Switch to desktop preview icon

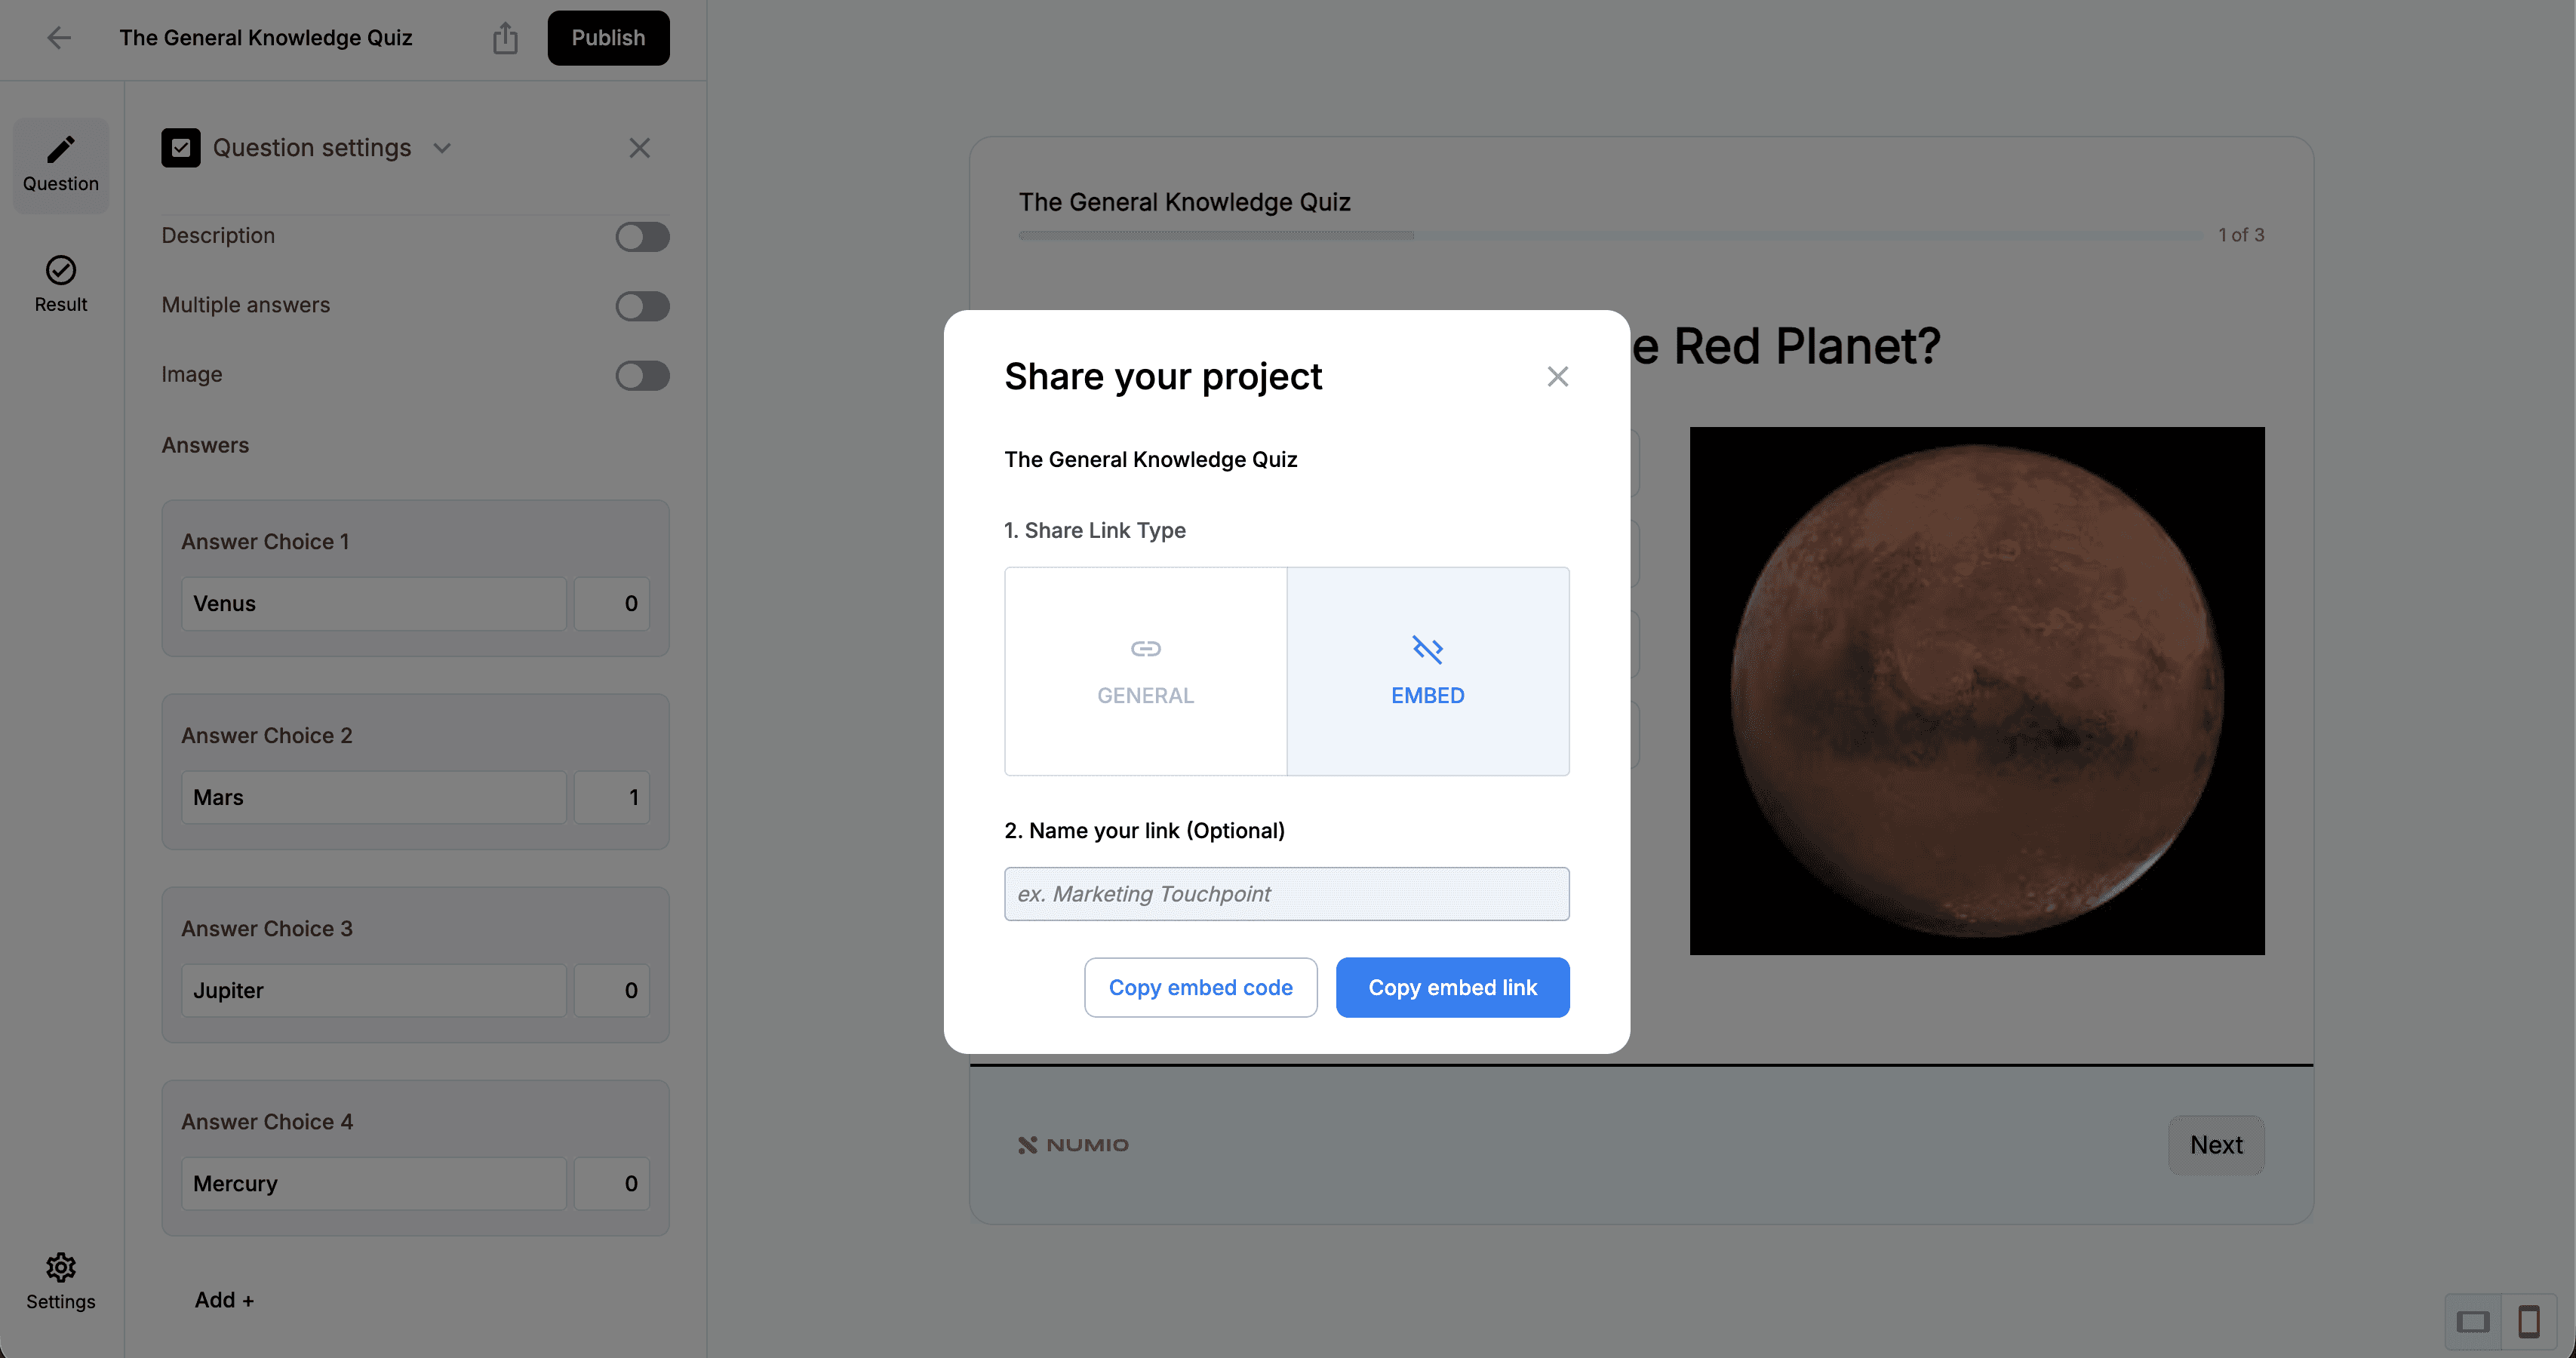pyautogui.click(x=2473, y=1322)
